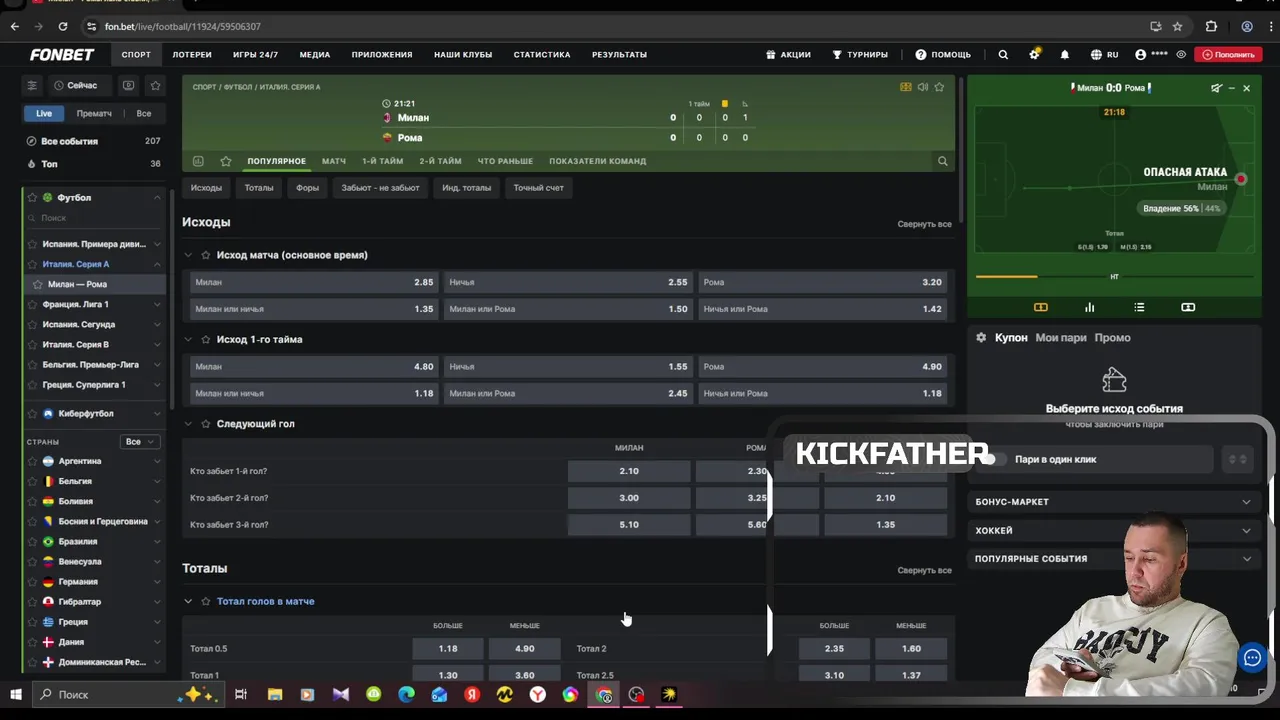
Task: Switch to 1-Й ТАЙМ markets tab
Action: (383, 161)
